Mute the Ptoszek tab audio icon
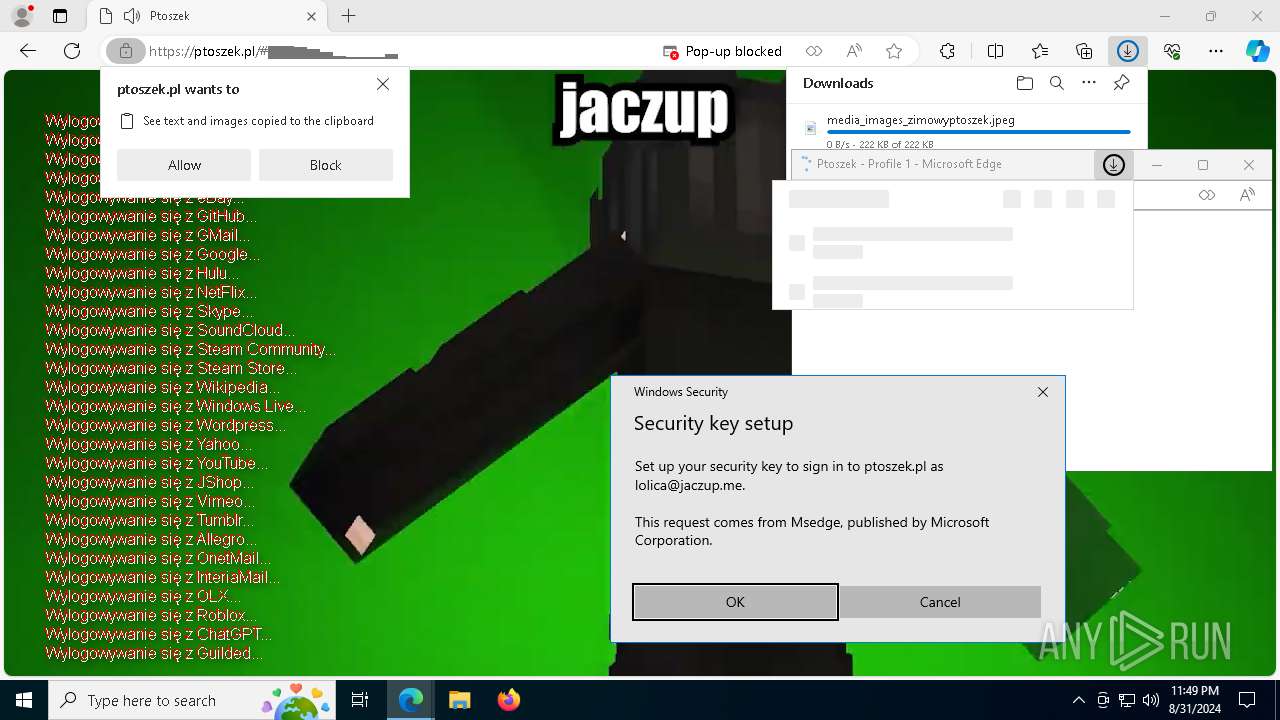The width and height of the screenshot is (1280, 720). [132, 16]
